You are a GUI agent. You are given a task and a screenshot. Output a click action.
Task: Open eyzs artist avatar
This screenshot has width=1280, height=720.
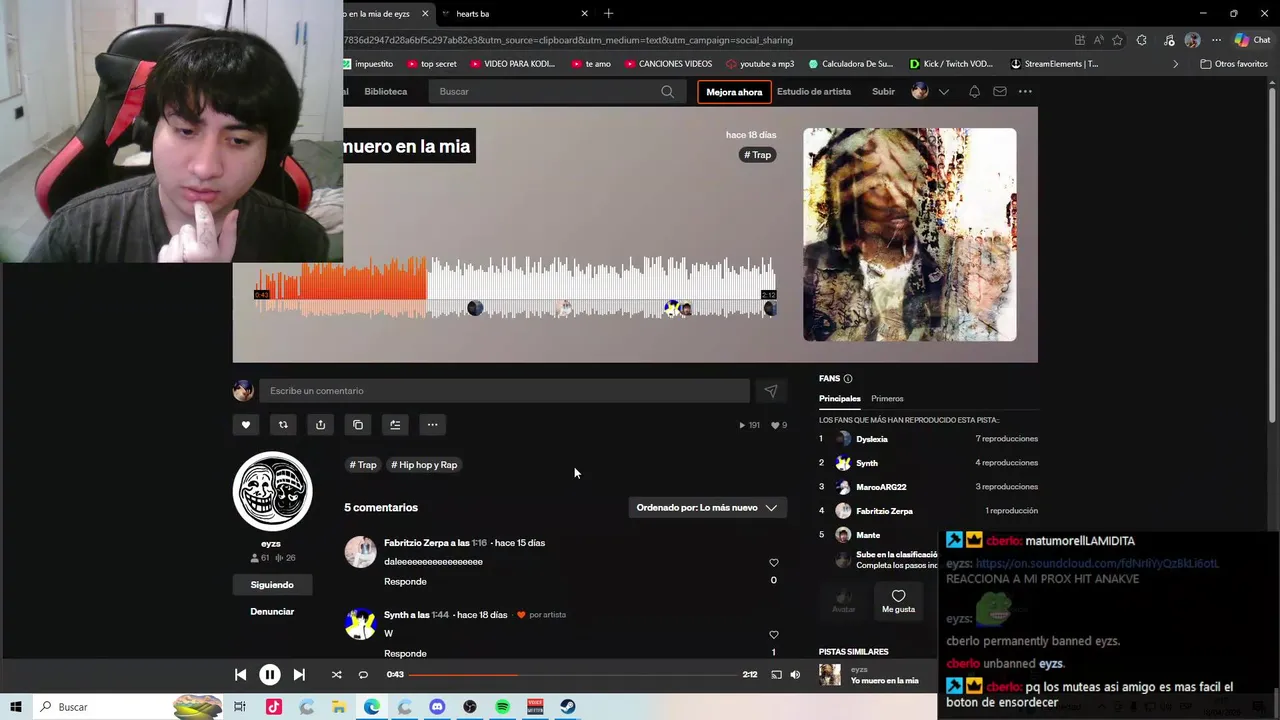point(272,491)
